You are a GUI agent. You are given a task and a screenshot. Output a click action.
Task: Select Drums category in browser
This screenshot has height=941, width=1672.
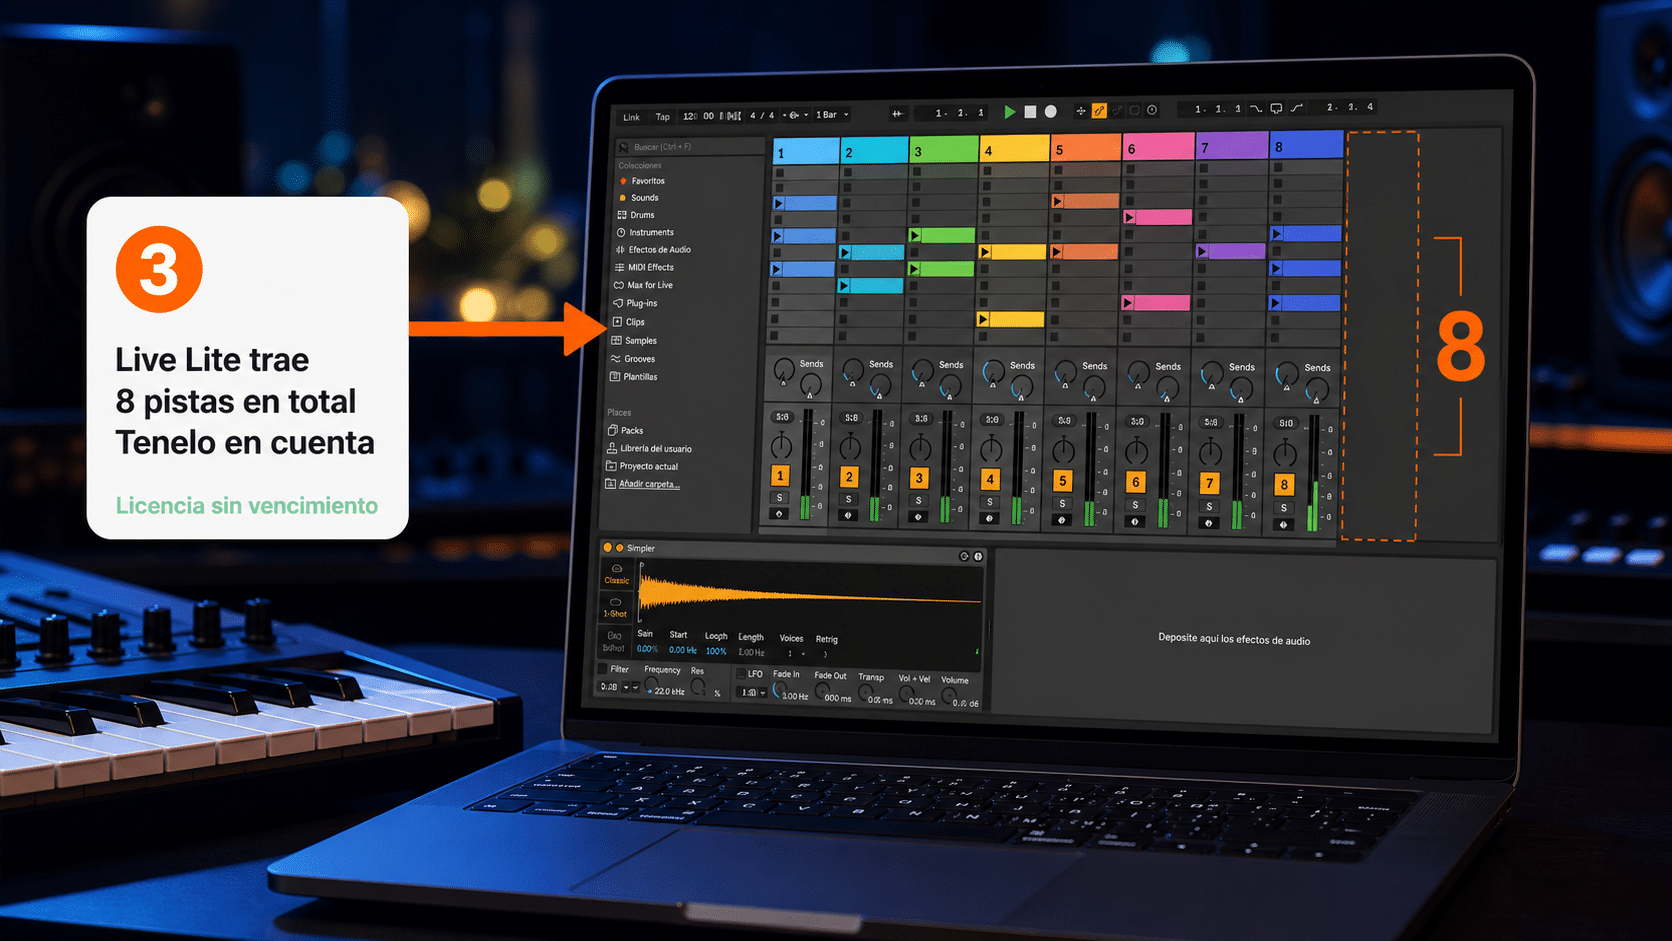pos(642,215)
